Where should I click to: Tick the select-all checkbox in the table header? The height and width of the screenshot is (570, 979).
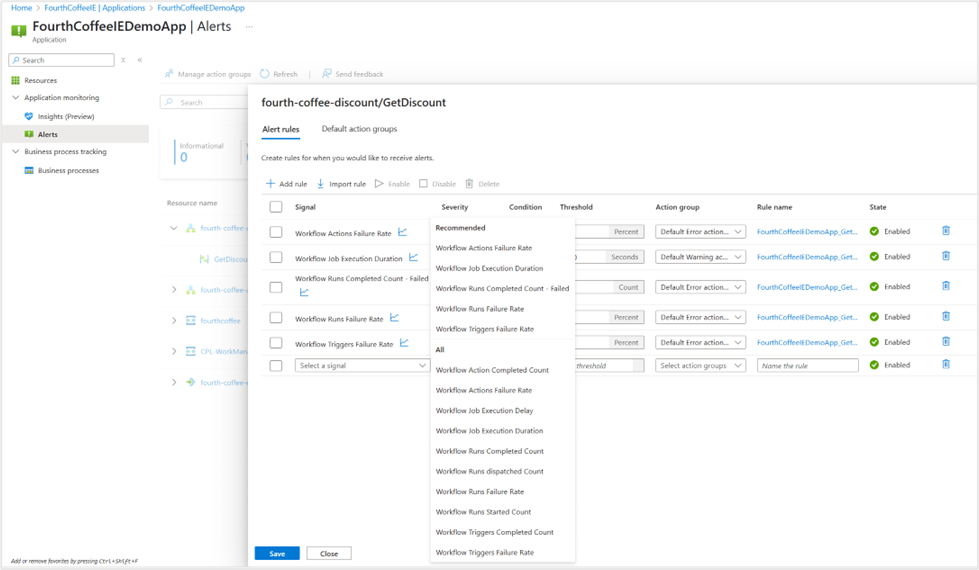pyautogui.click(x=276, y=207)
